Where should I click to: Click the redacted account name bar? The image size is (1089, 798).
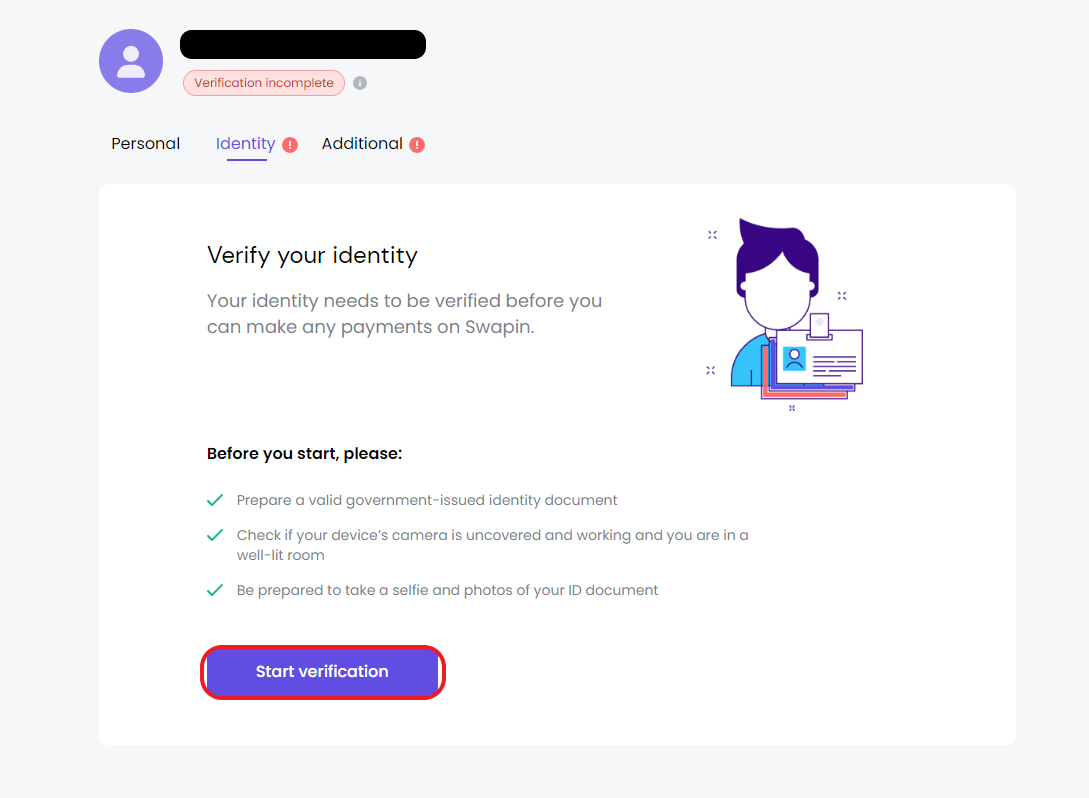(303, 44)
